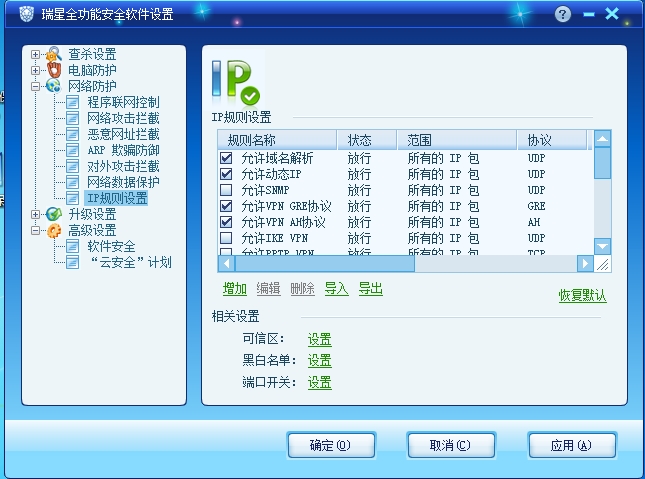This screenshot has width=645, height=479.
Task: Click the vertical scrollbar thumb of rule list
Action: point(603,163)
